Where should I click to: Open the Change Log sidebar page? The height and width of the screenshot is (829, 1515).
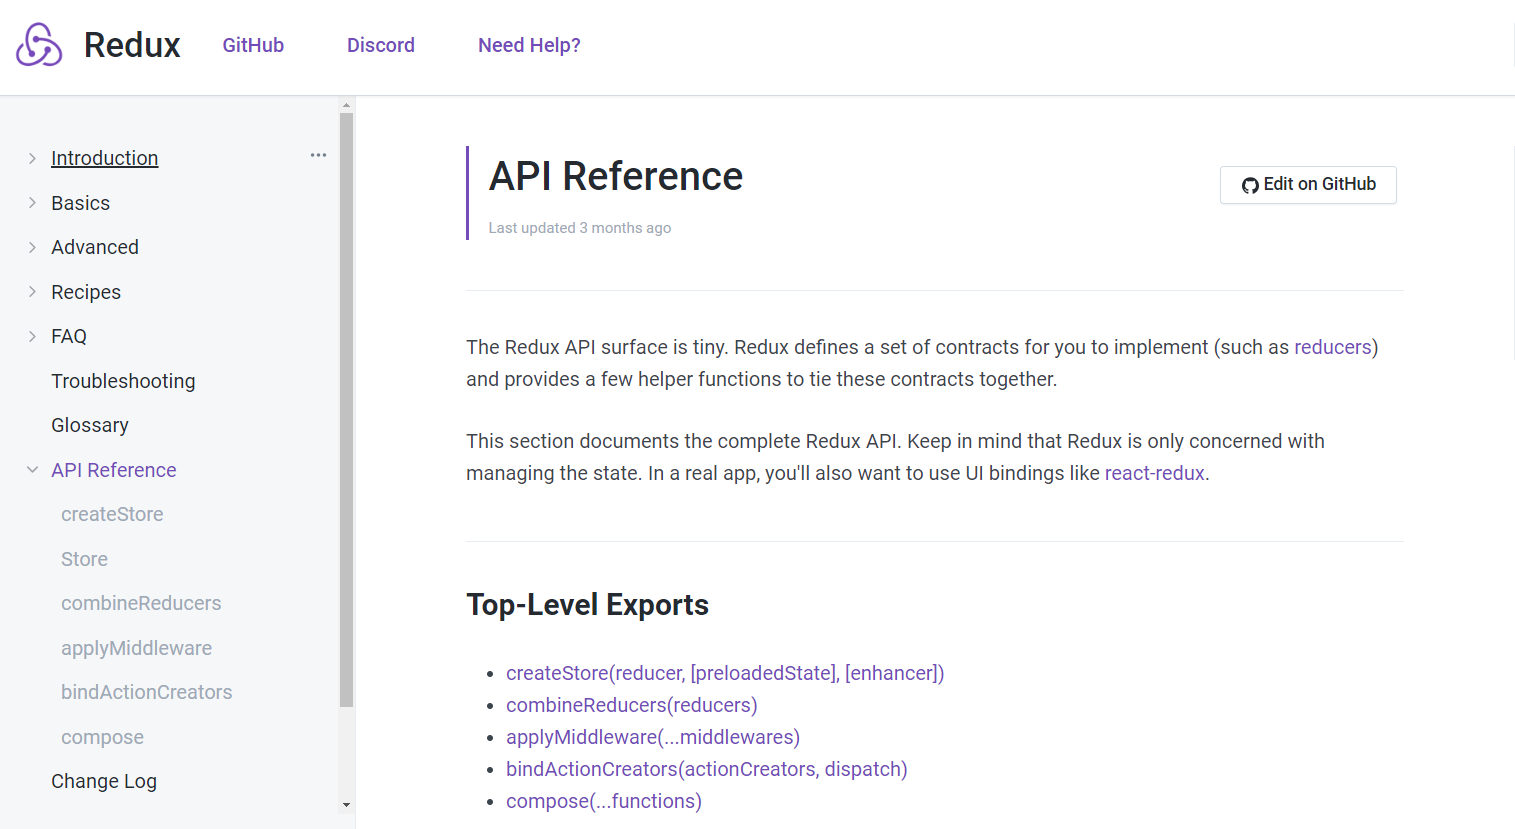pos(104,781)
